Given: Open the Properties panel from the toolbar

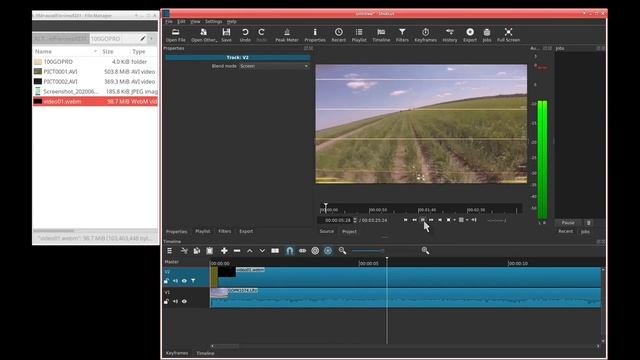Looking at the screenshot, I should click(x=315, y=35).
